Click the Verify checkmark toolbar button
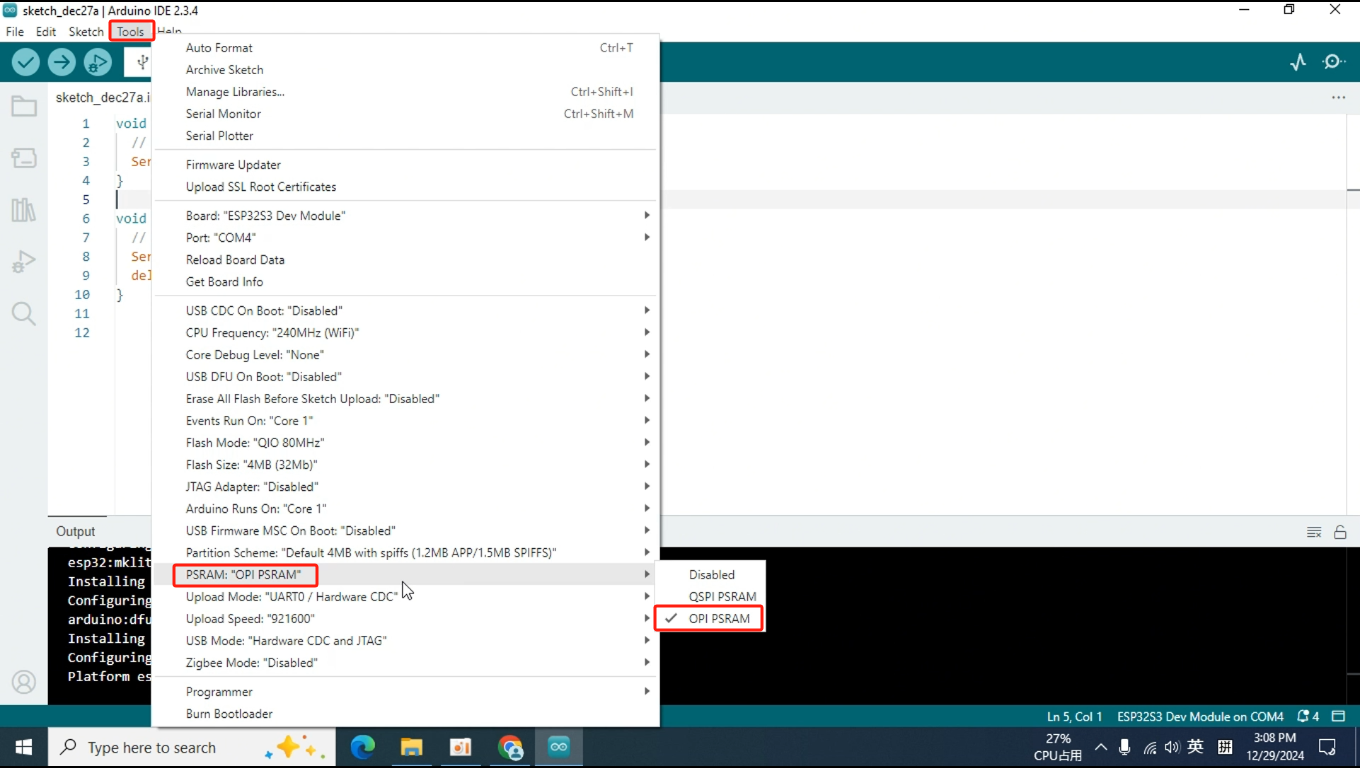 click(x=26, y=62)
